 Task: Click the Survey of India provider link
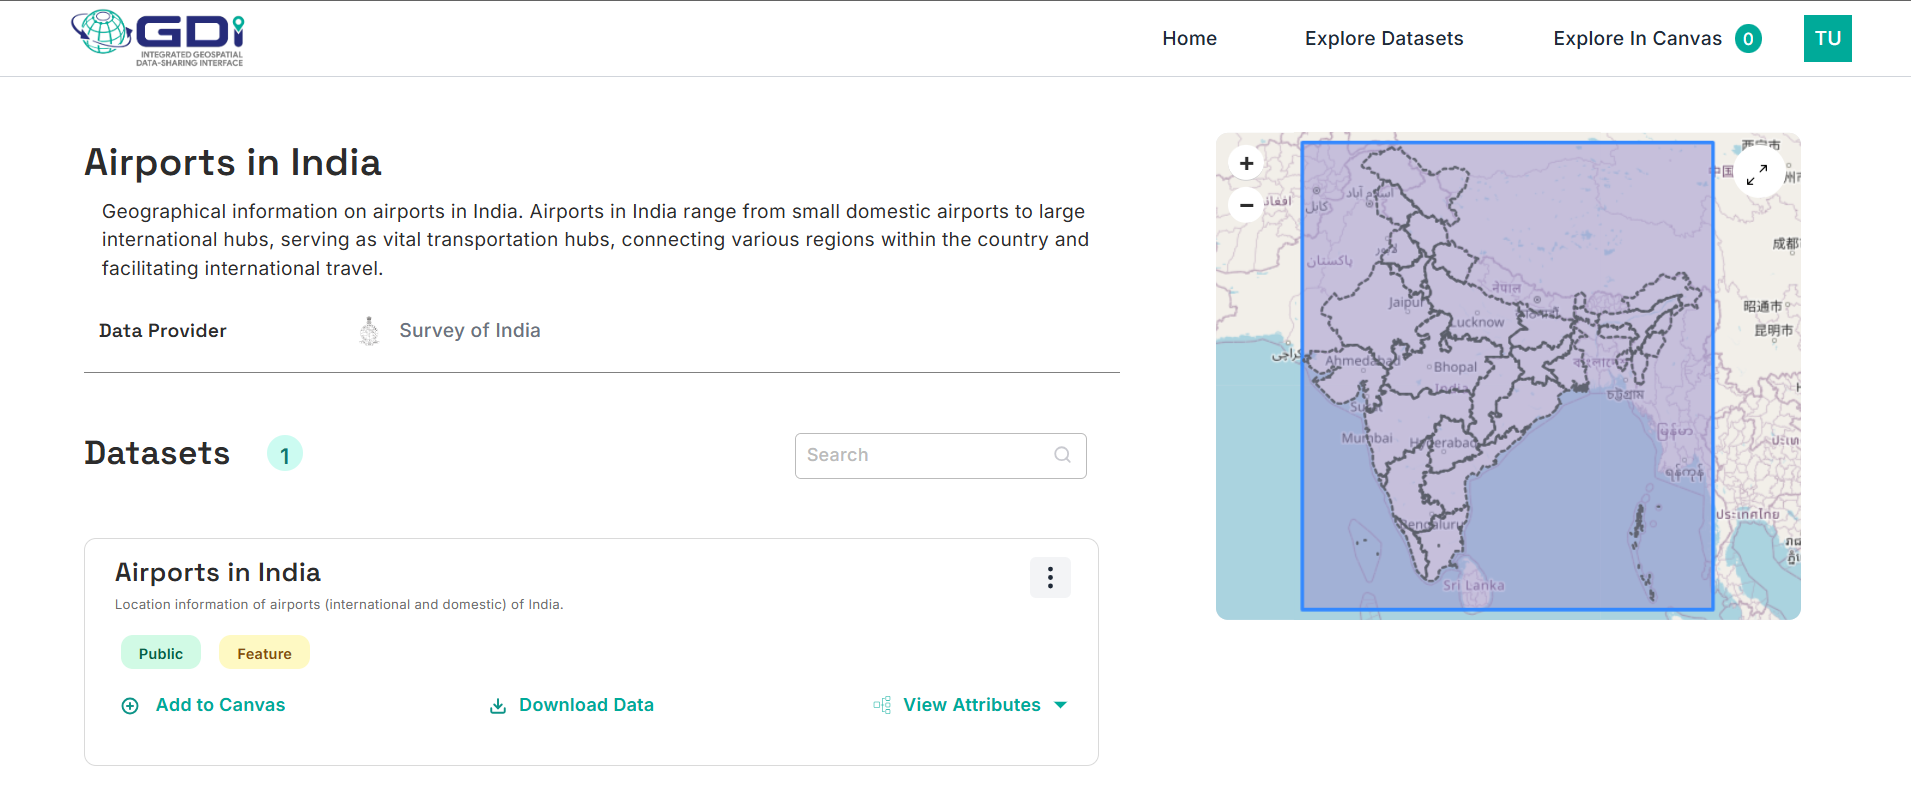[470, 331]
